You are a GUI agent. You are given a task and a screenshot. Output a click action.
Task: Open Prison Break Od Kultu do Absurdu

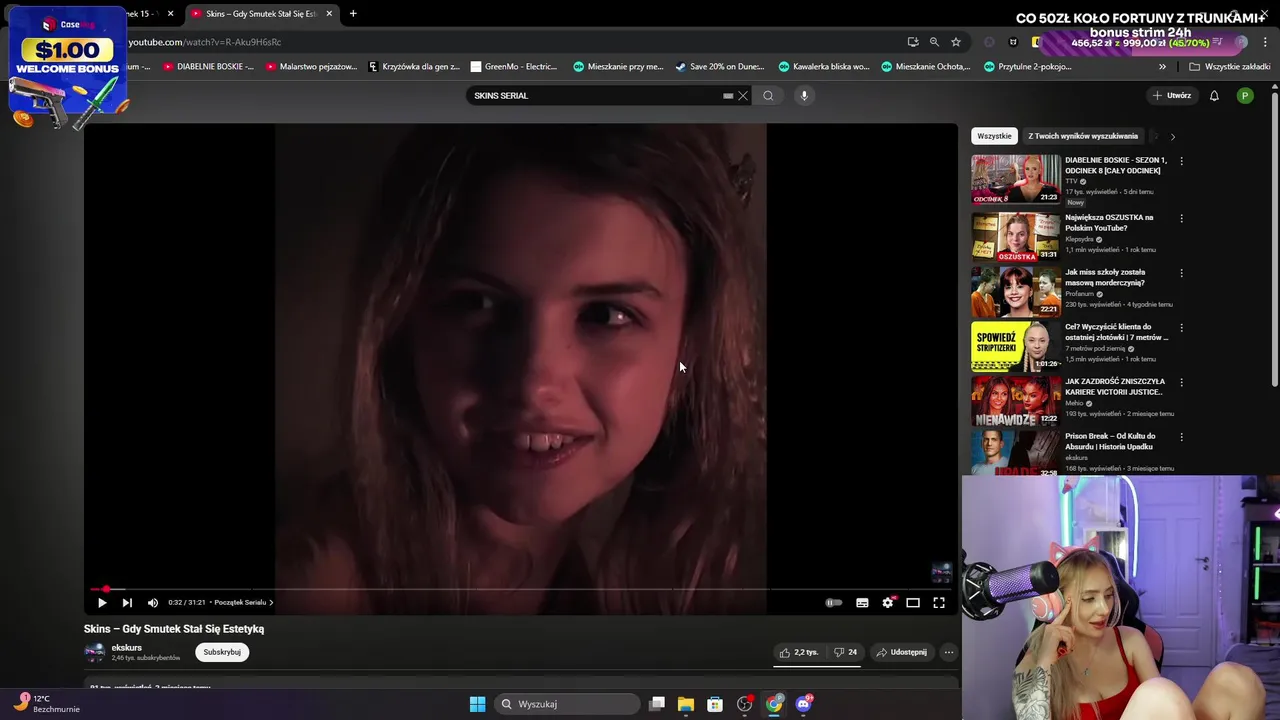pos(1110,441)
